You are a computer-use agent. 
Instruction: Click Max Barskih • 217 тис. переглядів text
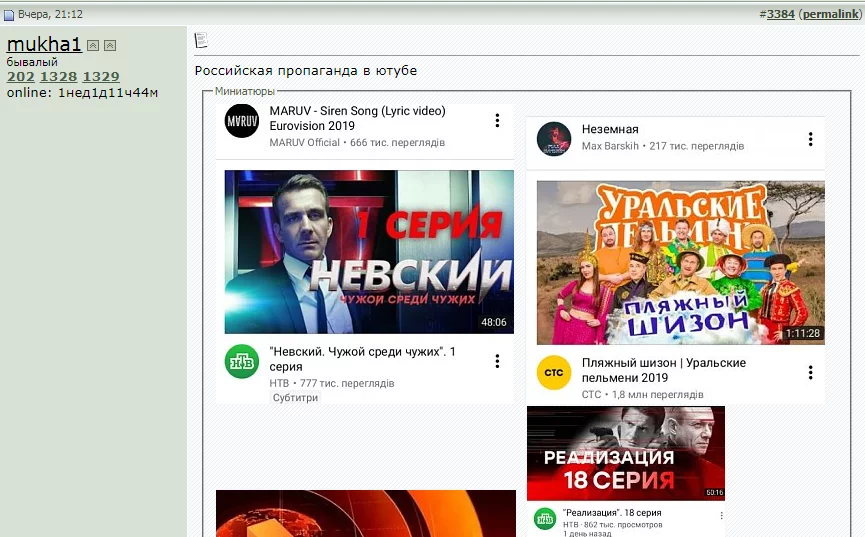(x=663, y=146)
